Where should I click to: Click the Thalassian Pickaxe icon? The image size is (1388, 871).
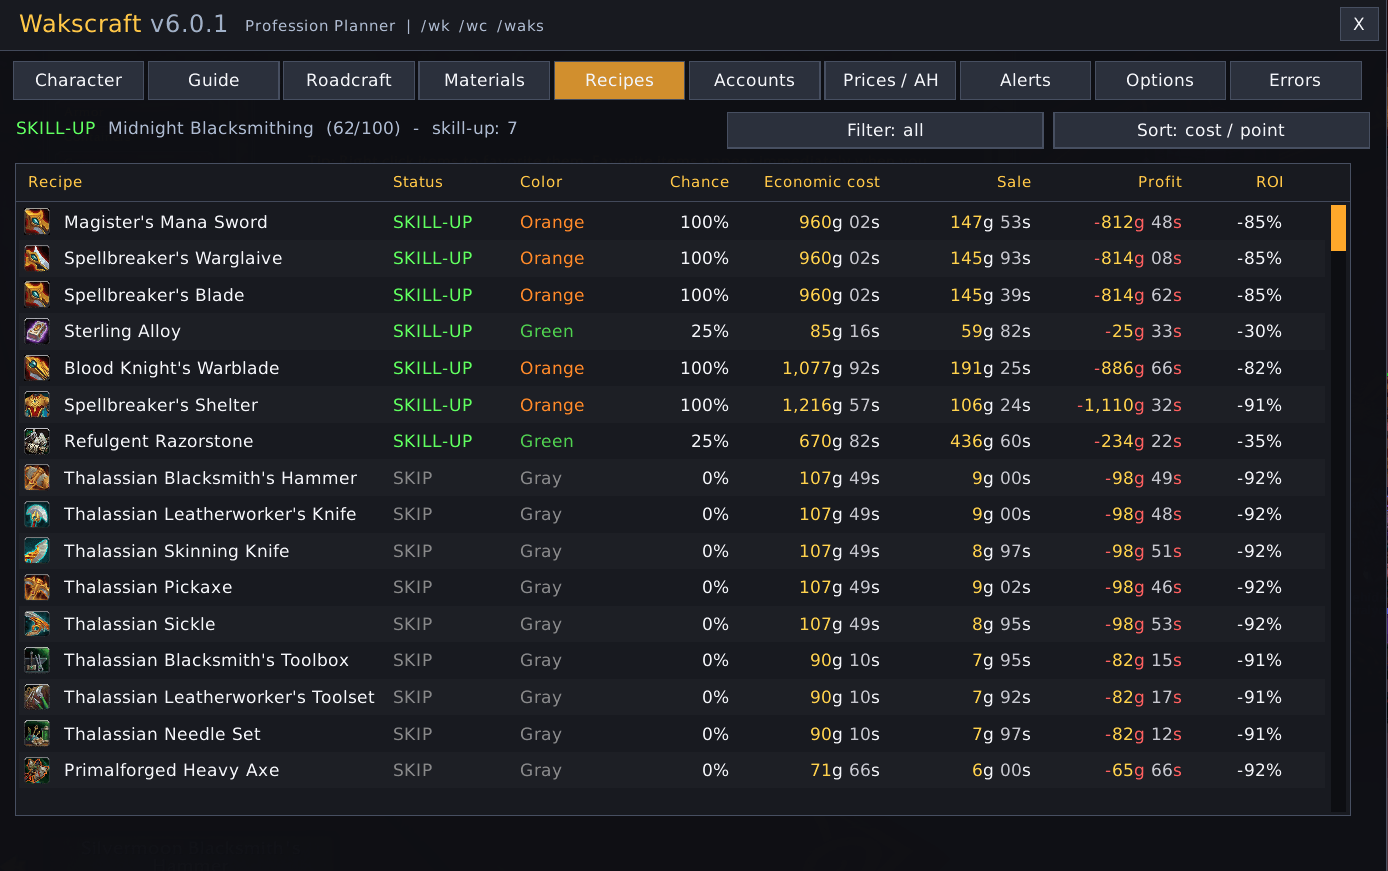coord(37,587)
